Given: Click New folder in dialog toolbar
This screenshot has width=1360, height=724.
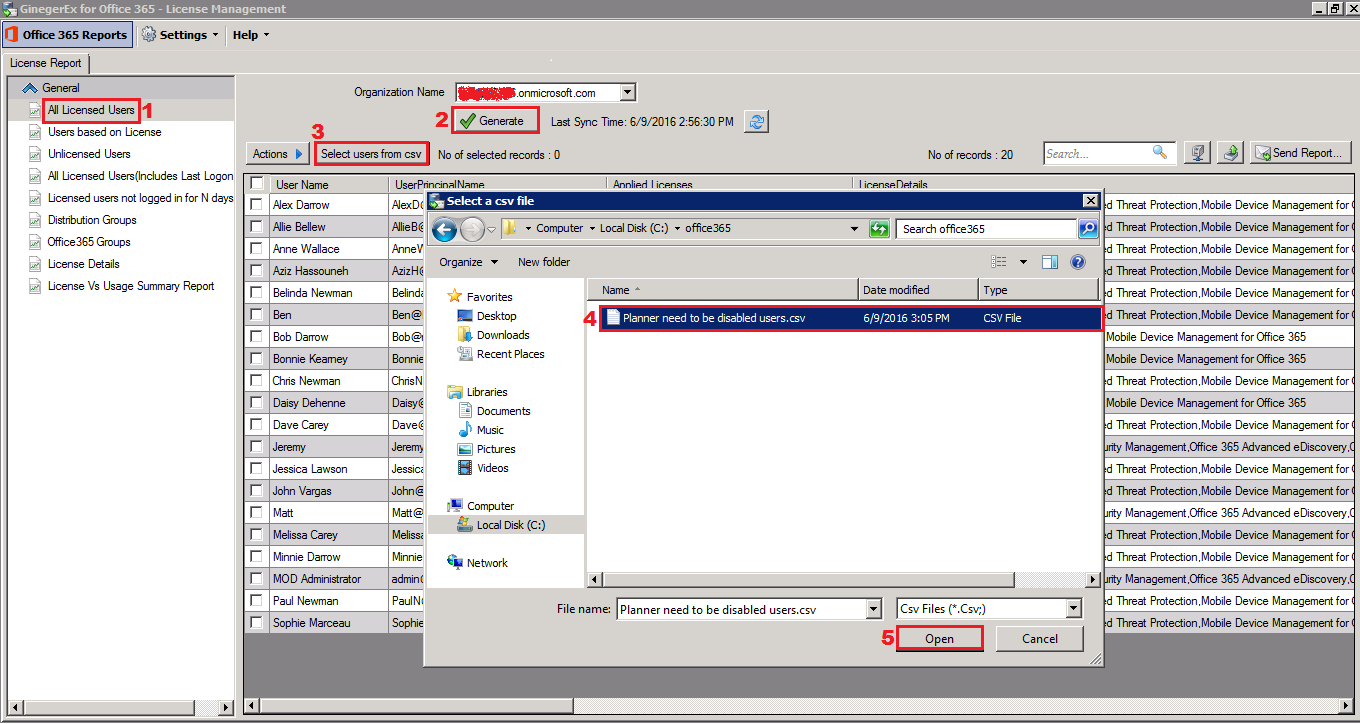Looking at the screenshot, I should (544, 262).
